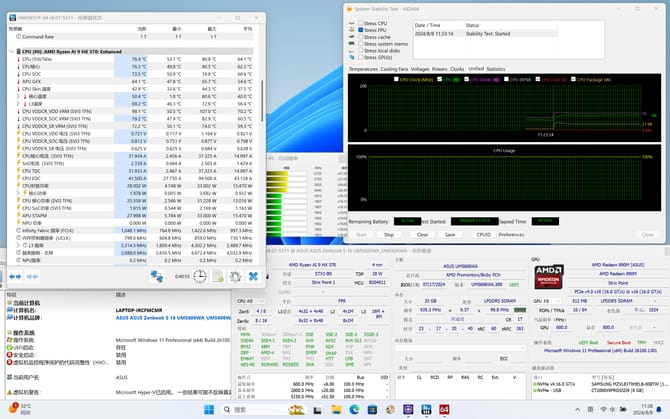Click the HWiNFO settings gear icon
The image size is (670, 419).
[x=235, y=276]
